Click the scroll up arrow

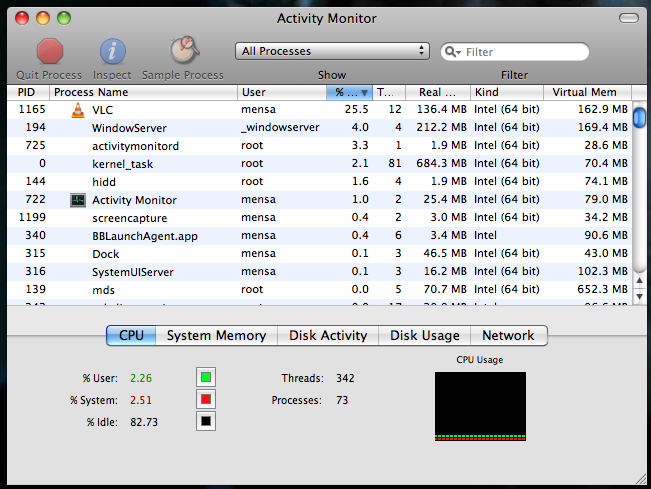click(x=639, y=281)
